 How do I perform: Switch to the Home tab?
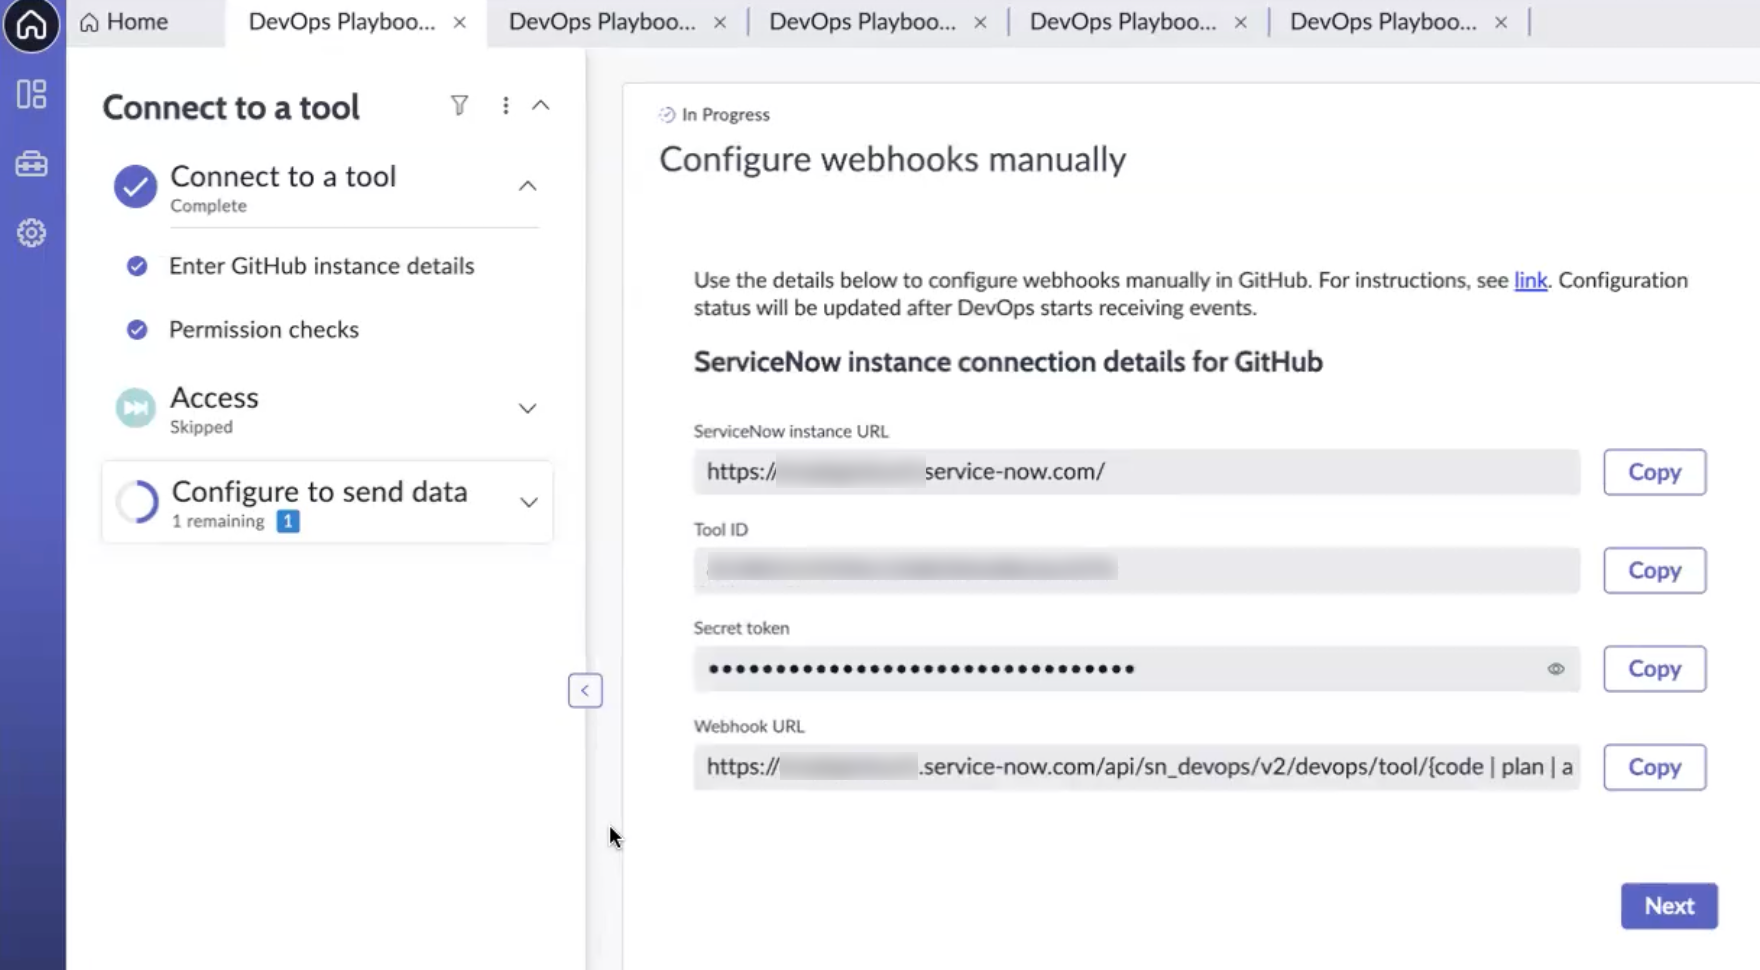(x=124, y=22)
